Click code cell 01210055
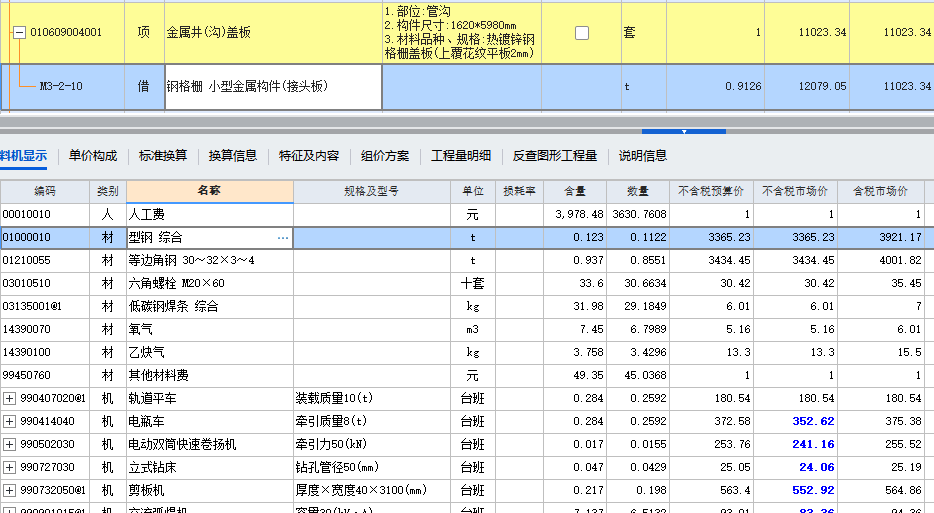The image size is (934, 513). [x=45, y=260]
